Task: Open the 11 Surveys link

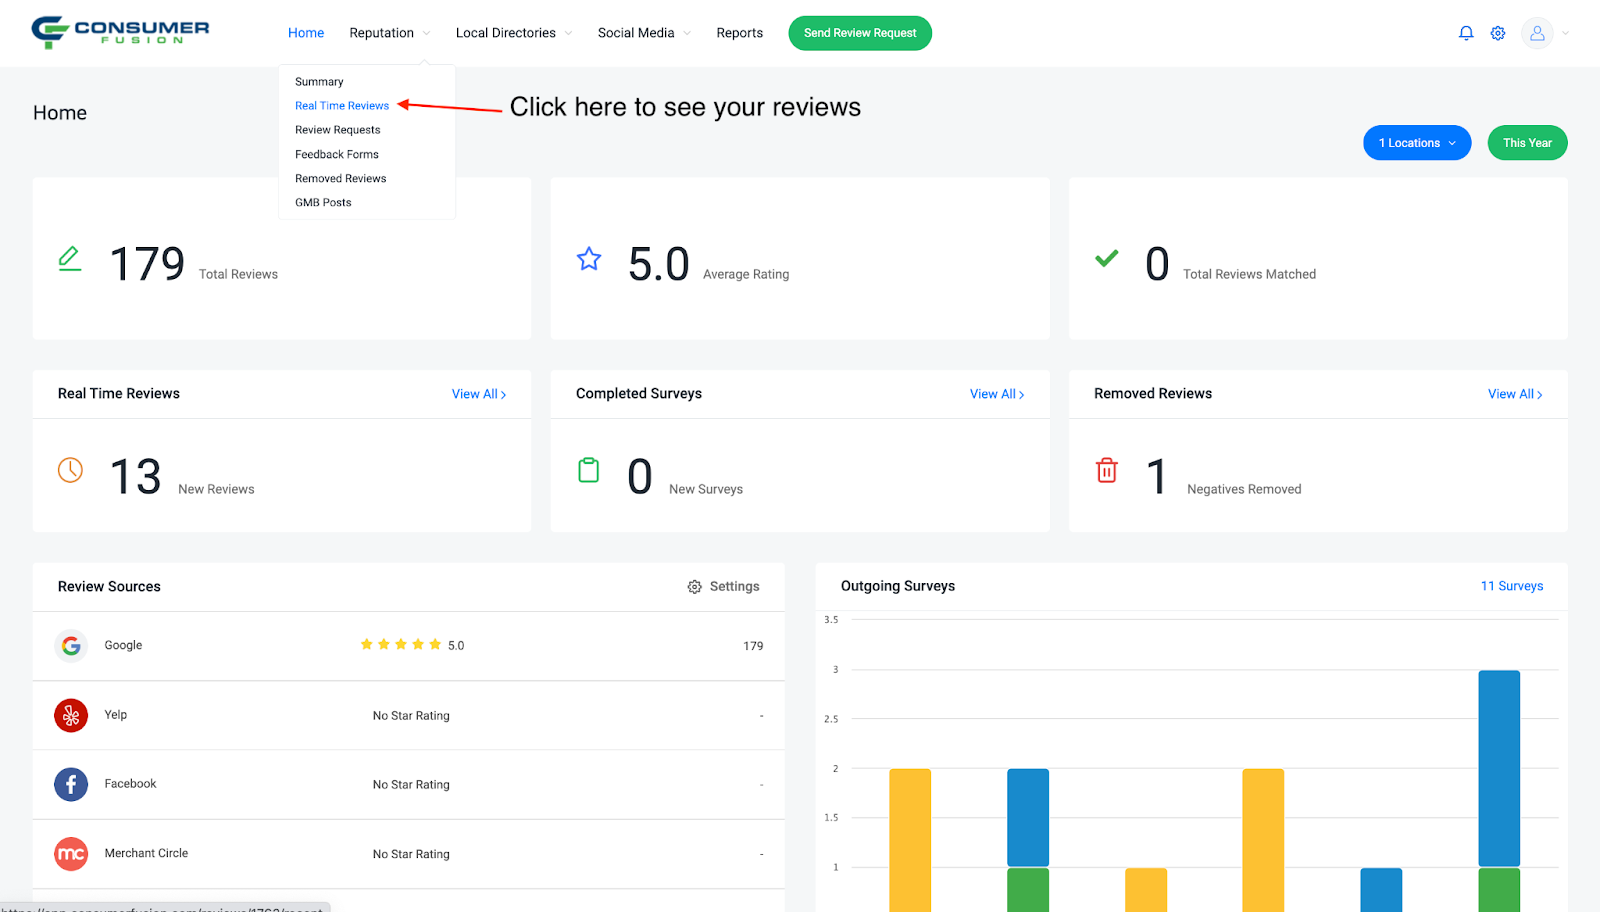Action: click(1512, 586)
